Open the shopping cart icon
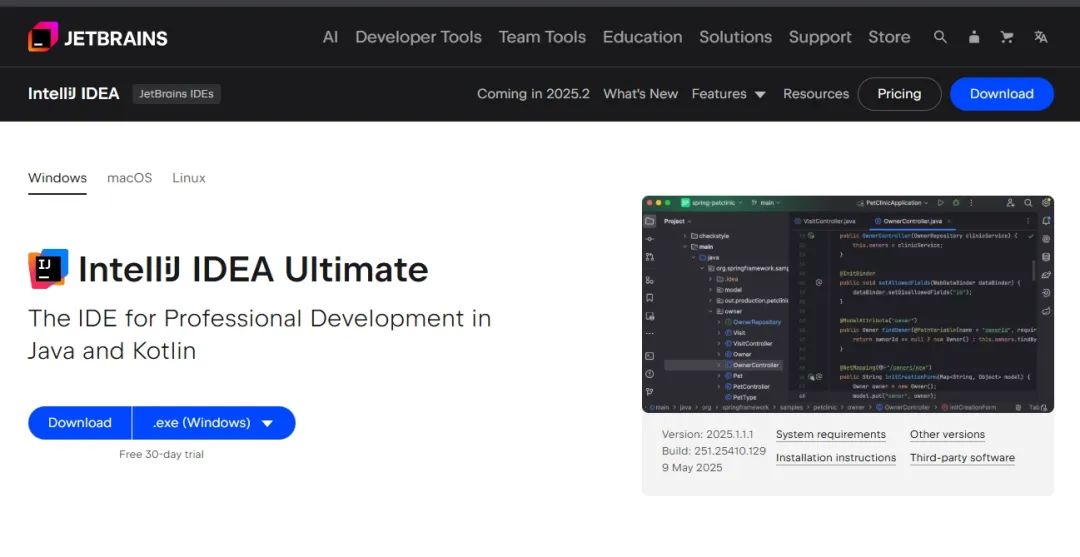 [x=1007, y=37]
